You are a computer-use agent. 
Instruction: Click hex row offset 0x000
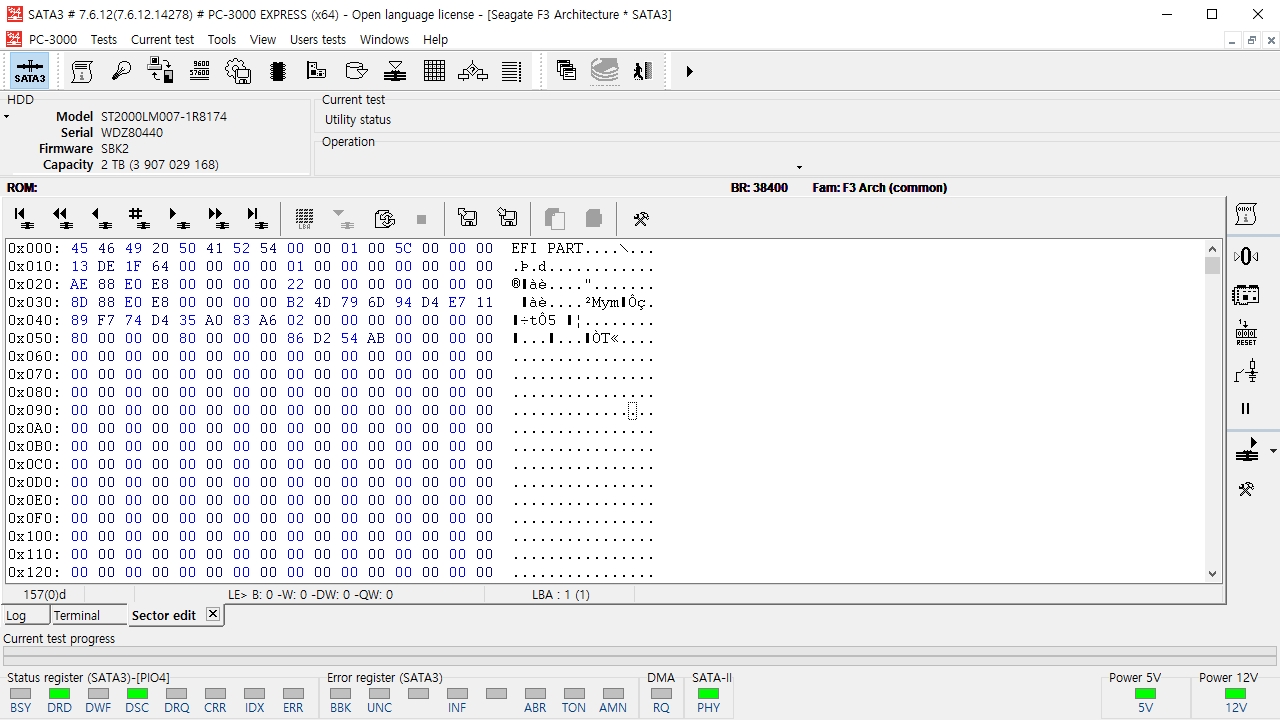tap(34, 248)
